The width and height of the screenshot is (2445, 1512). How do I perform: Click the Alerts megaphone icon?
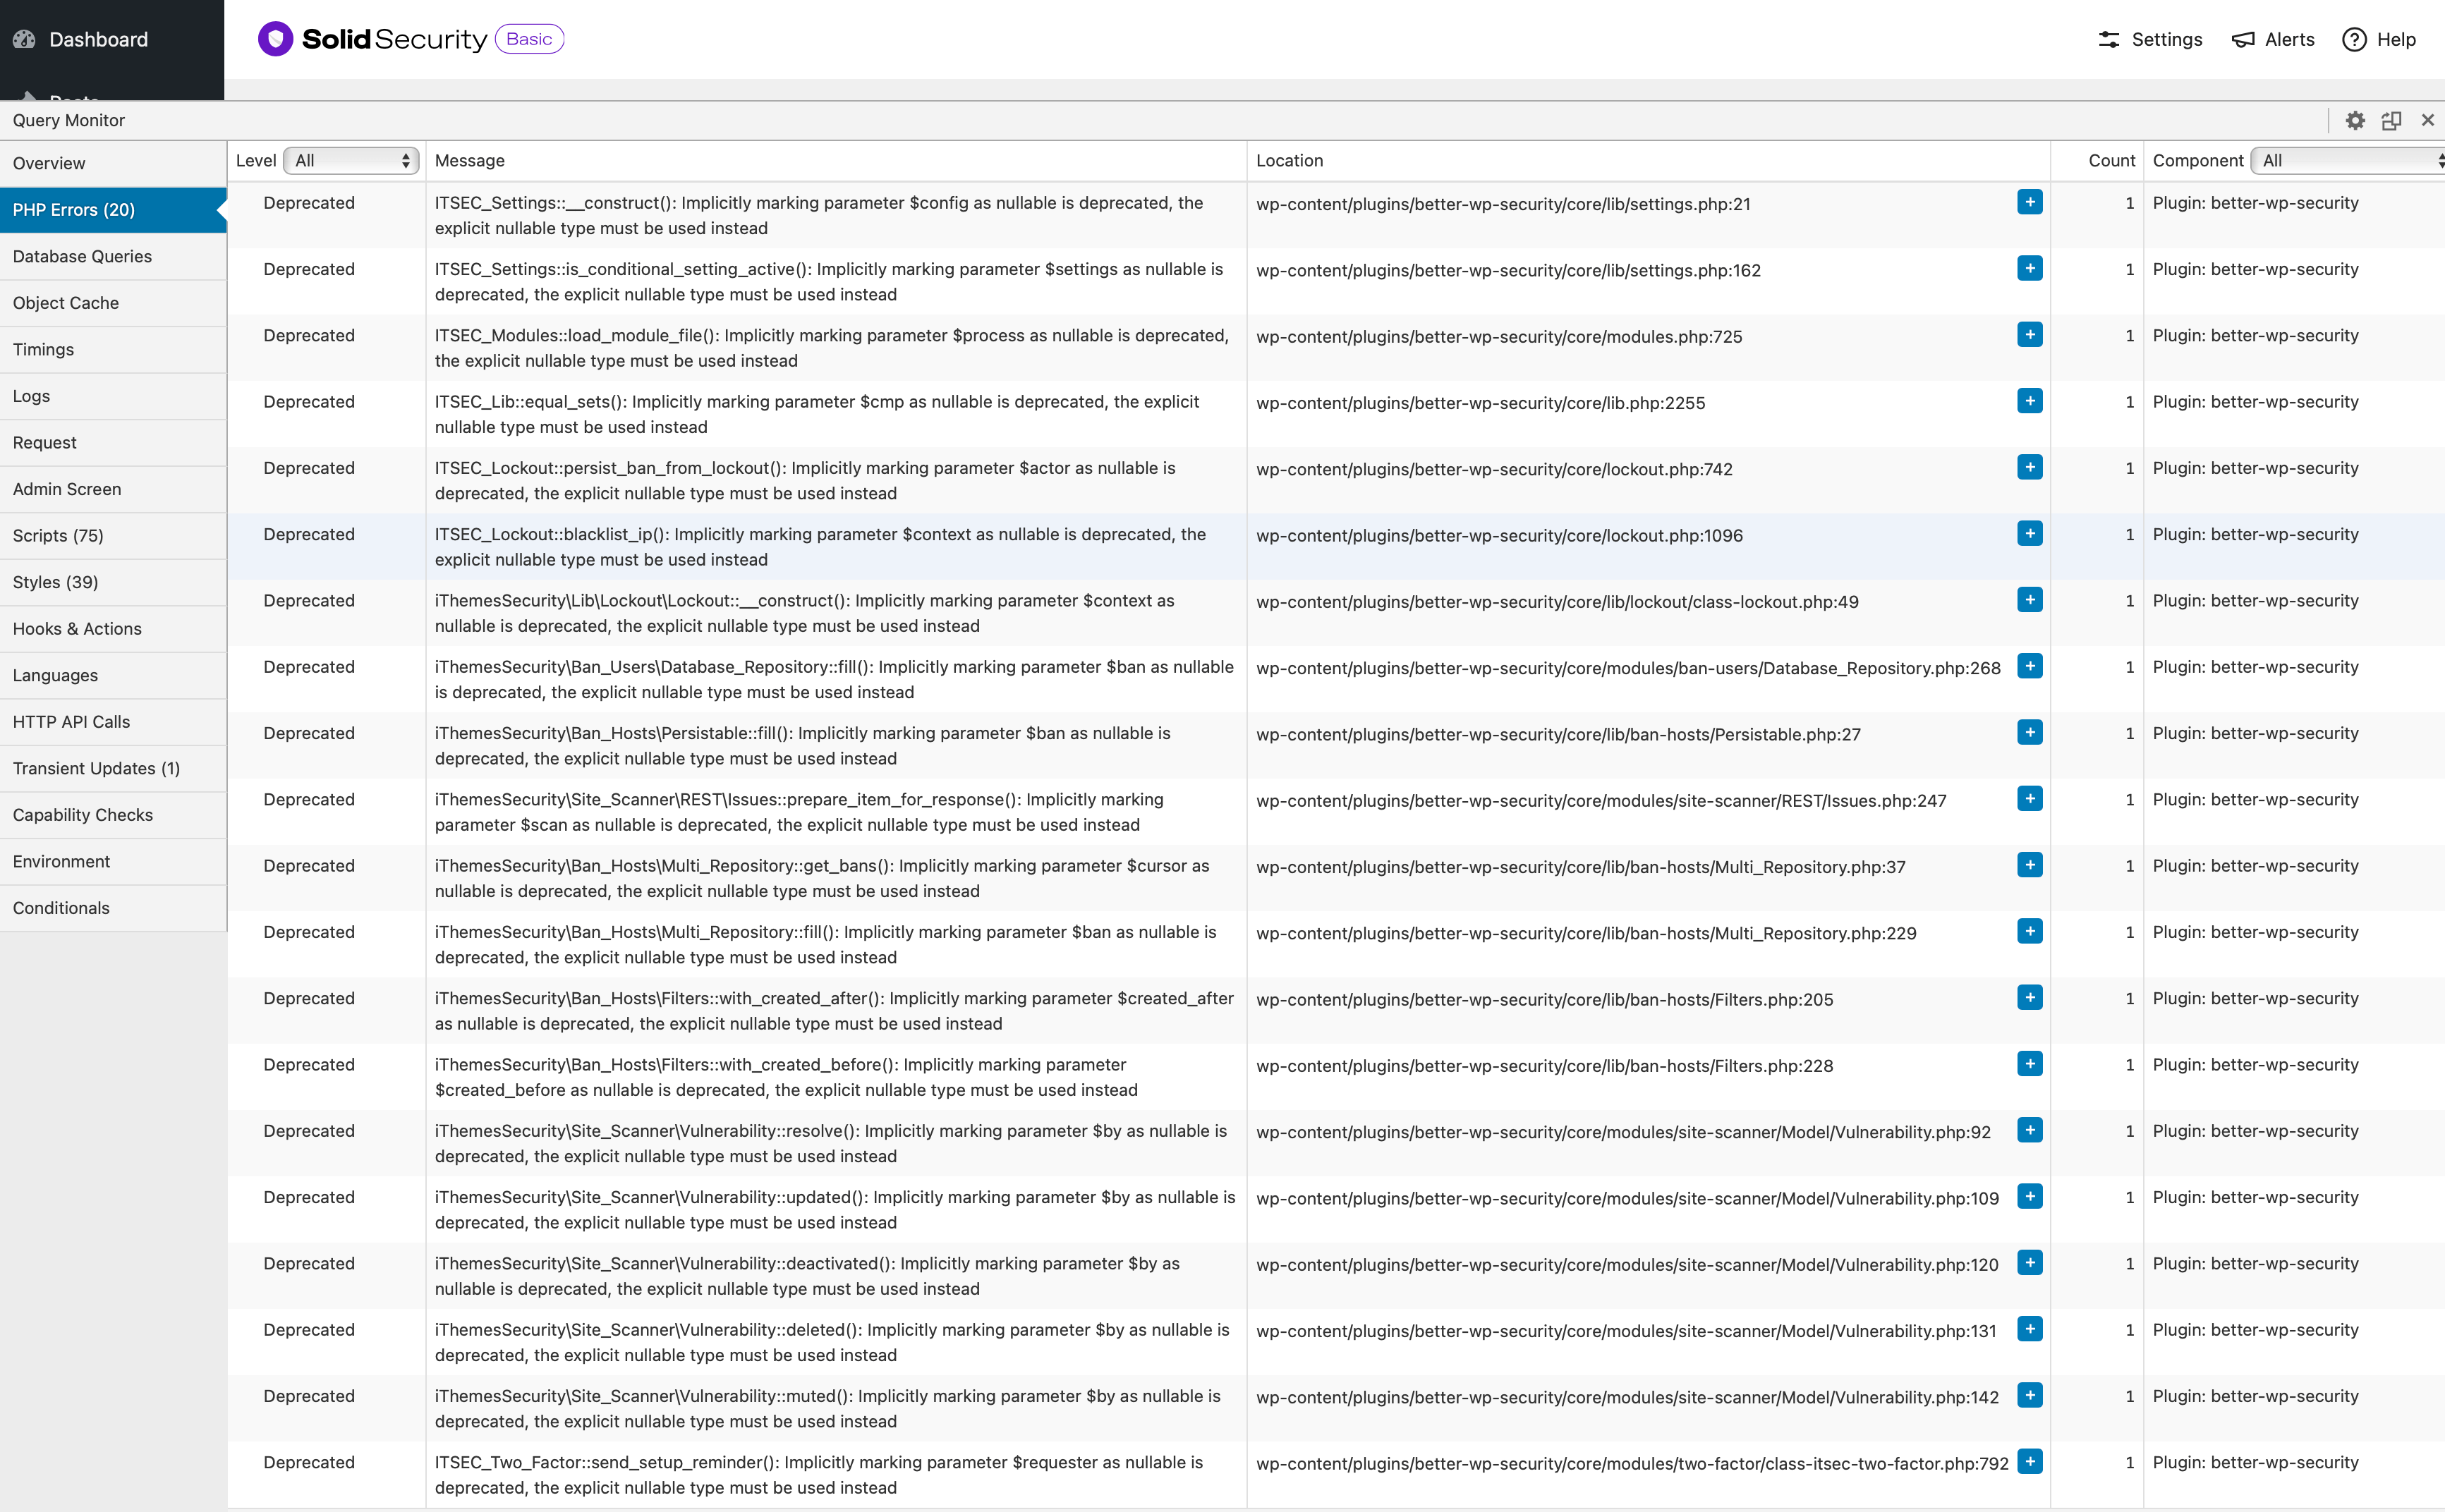[x=2243, y=39]
